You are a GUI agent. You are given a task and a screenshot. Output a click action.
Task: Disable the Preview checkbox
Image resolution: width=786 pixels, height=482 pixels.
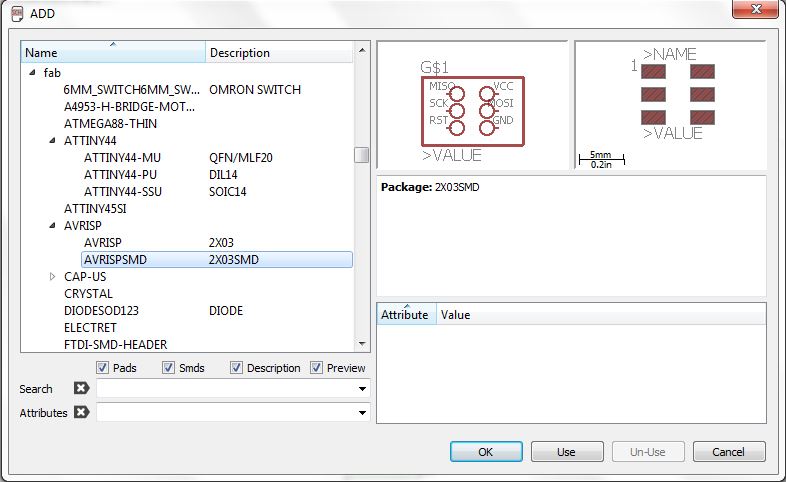click(x=316, y=367)
